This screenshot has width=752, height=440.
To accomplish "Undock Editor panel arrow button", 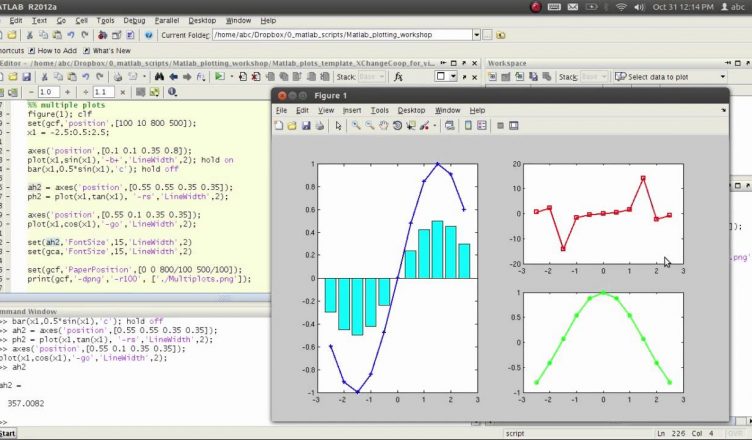I will pyautogui.click(x=464, y=63).
